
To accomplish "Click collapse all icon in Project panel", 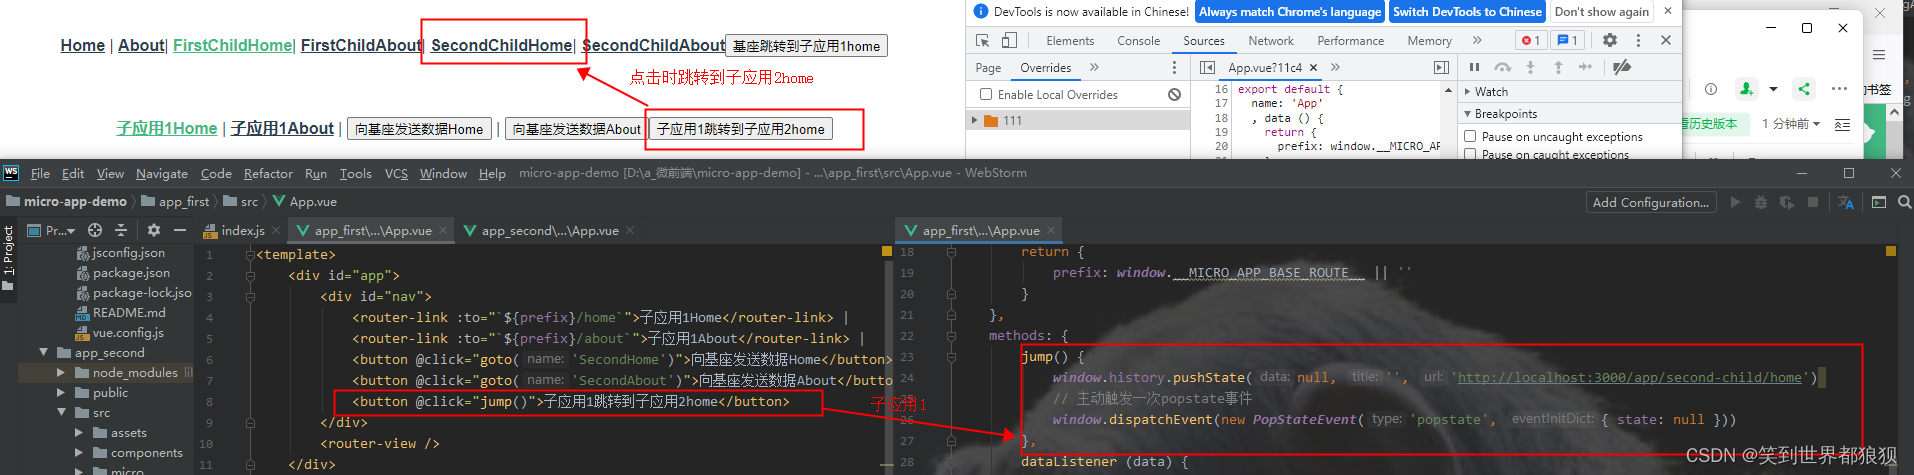I will 121,230.
